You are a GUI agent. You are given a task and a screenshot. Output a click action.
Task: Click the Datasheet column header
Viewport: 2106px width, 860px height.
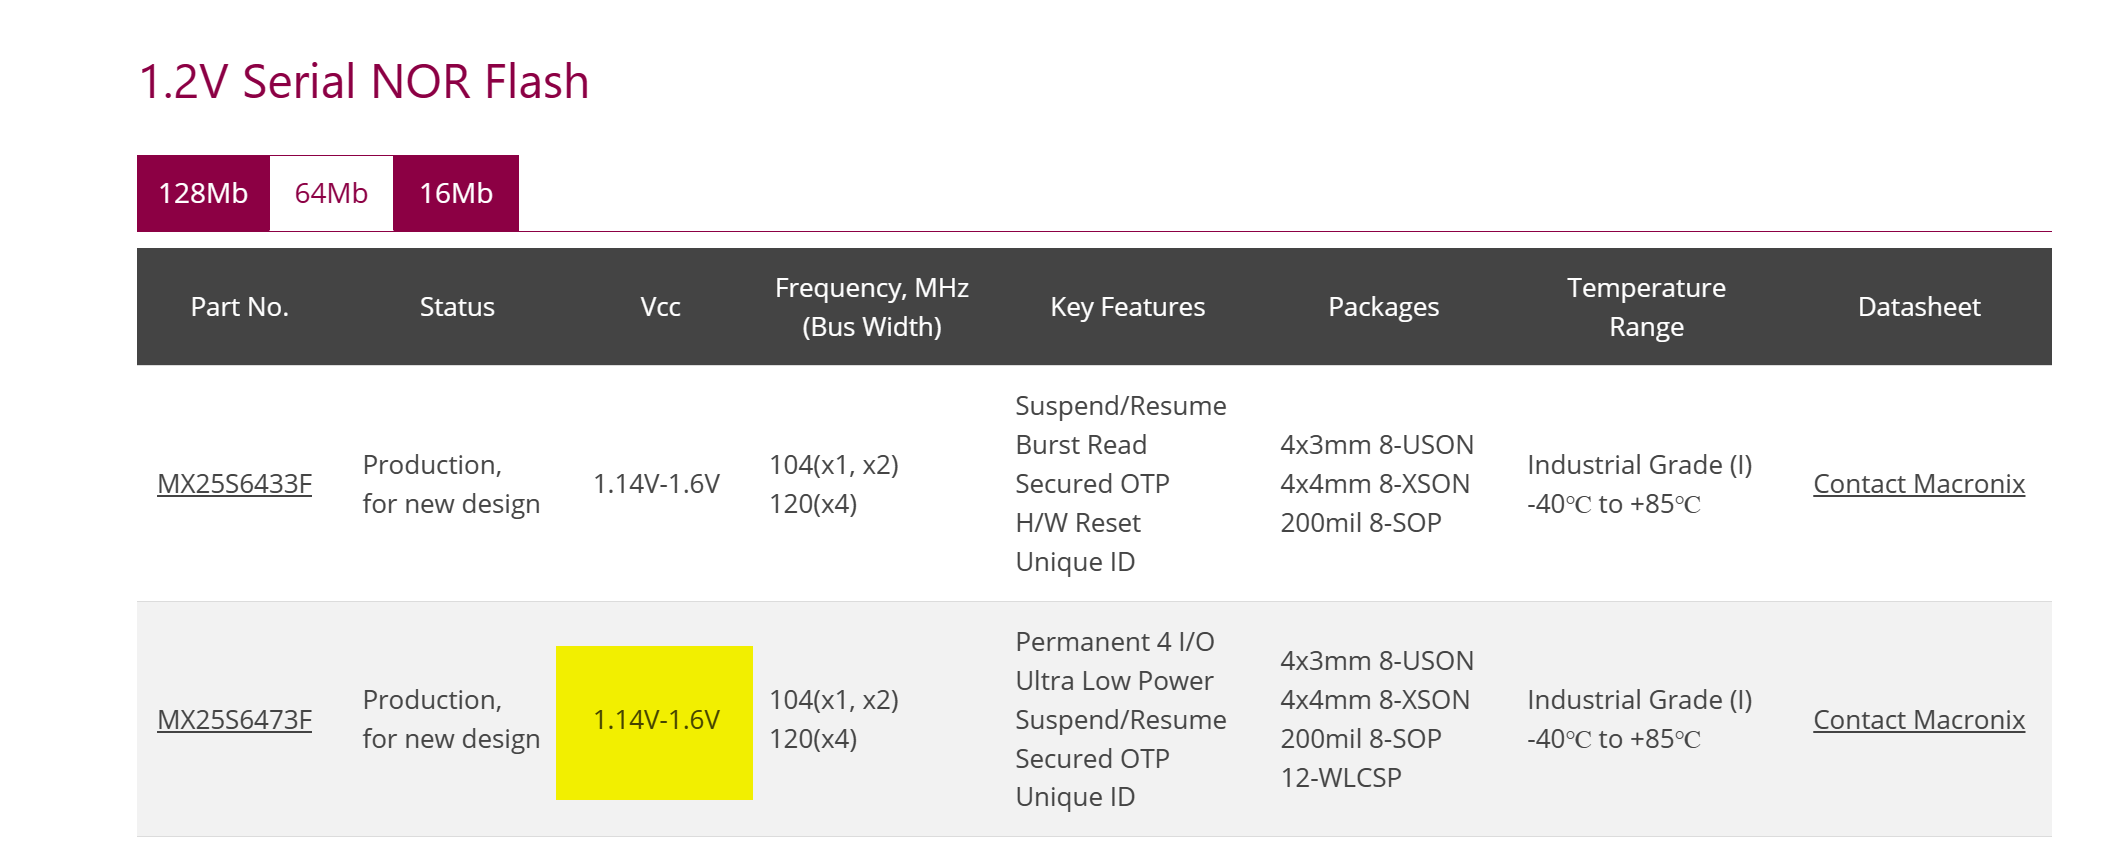pos(1918,307)
